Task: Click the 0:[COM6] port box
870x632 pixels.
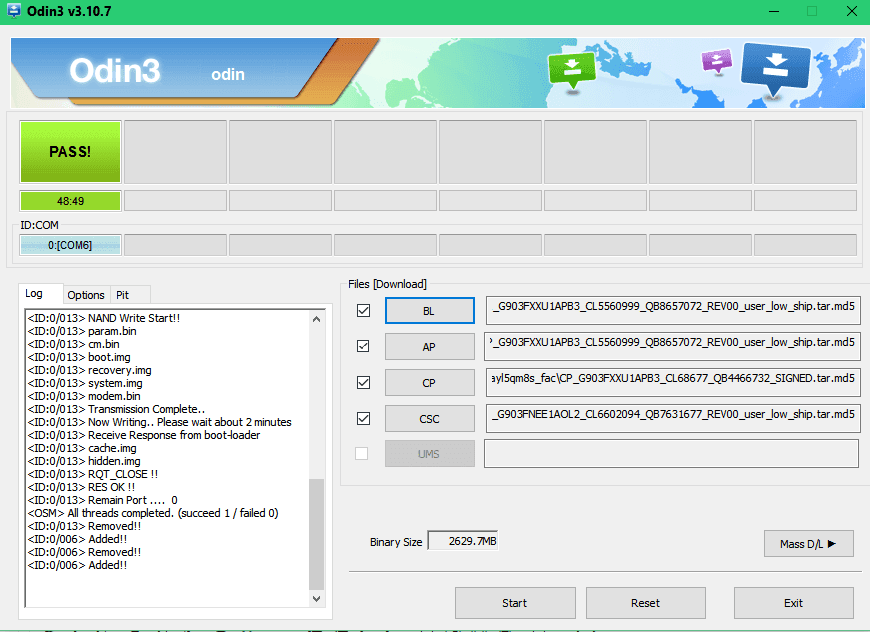Action: coord(70,245)
